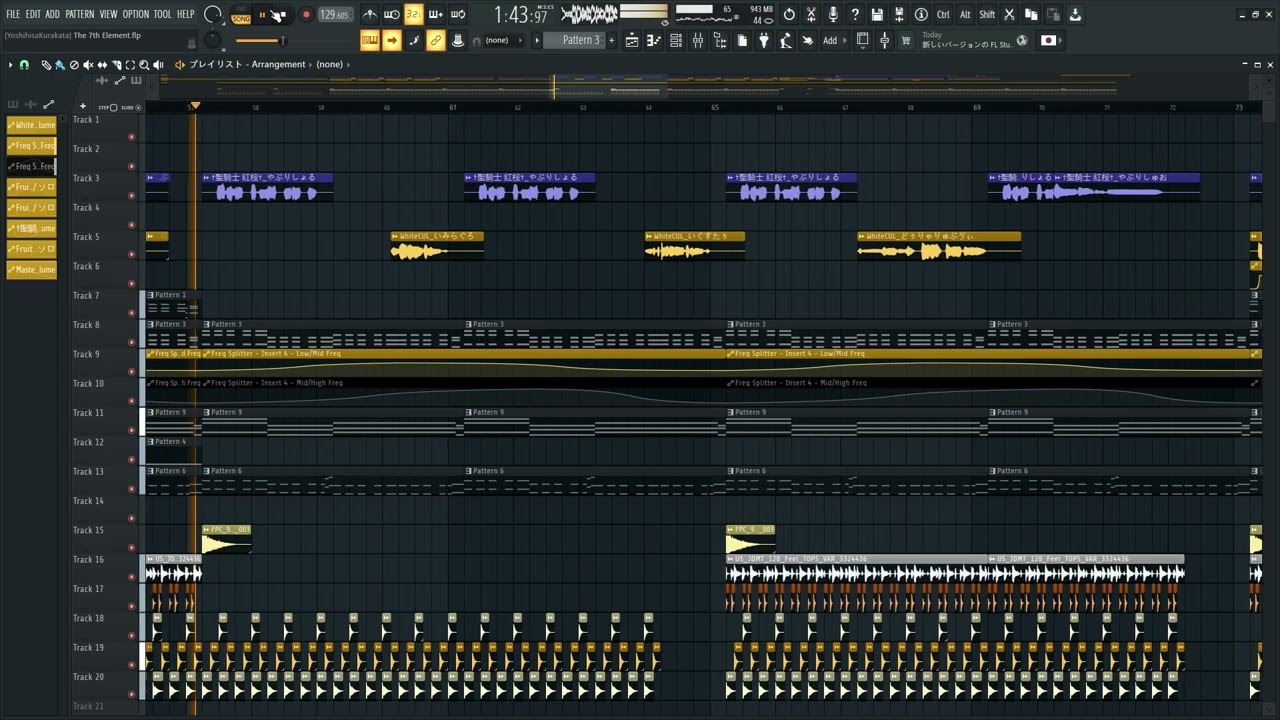Toggle PAT/SONG mode switch
The image size is (1280, 720).
point(241,15)
